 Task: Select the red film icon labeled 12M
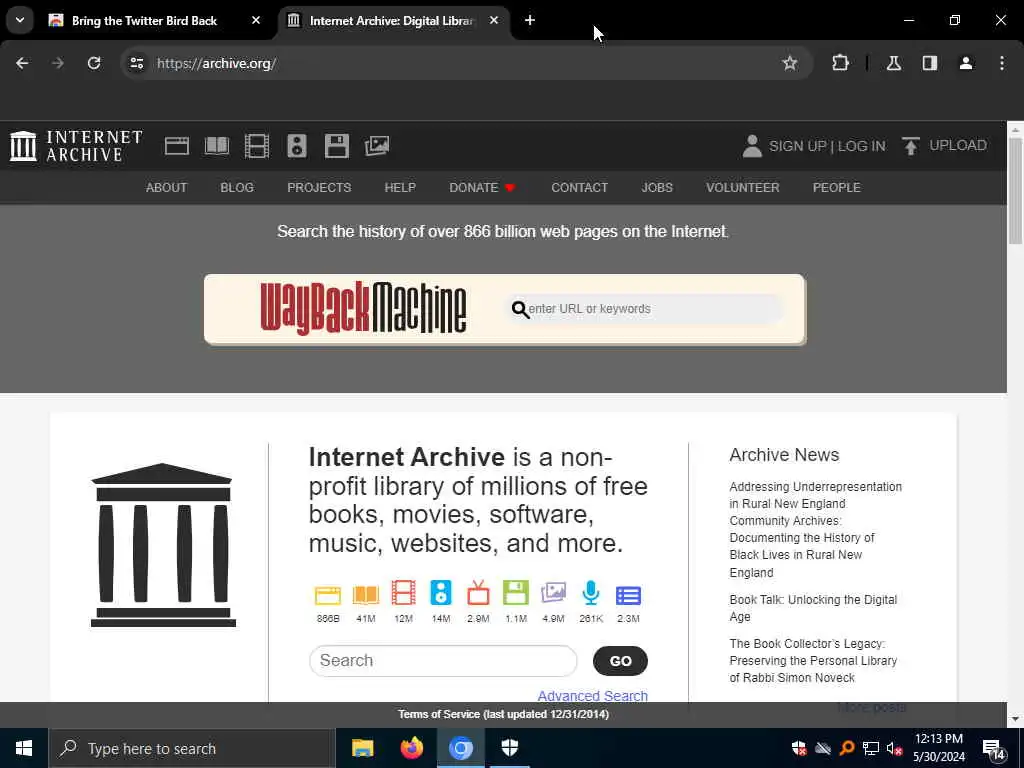[404, 593]
